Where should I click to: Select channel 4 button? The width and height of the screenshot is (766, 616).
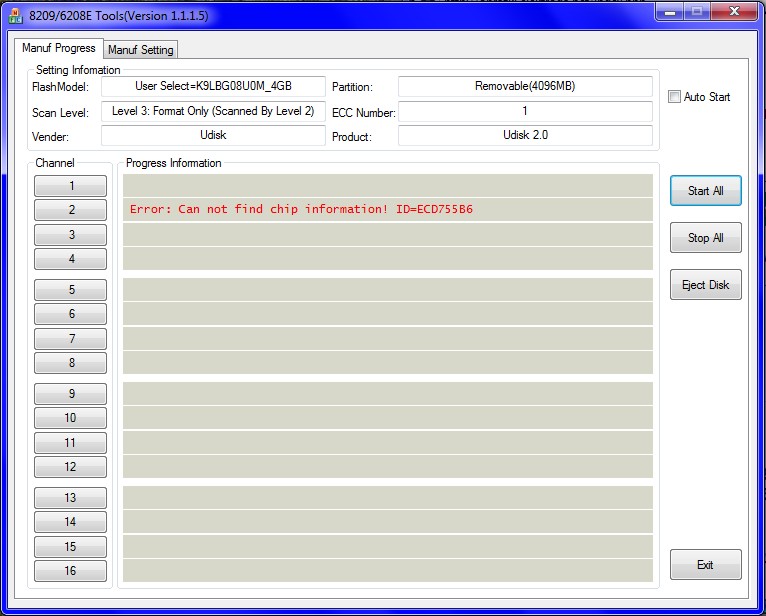[x=70, y=258]
